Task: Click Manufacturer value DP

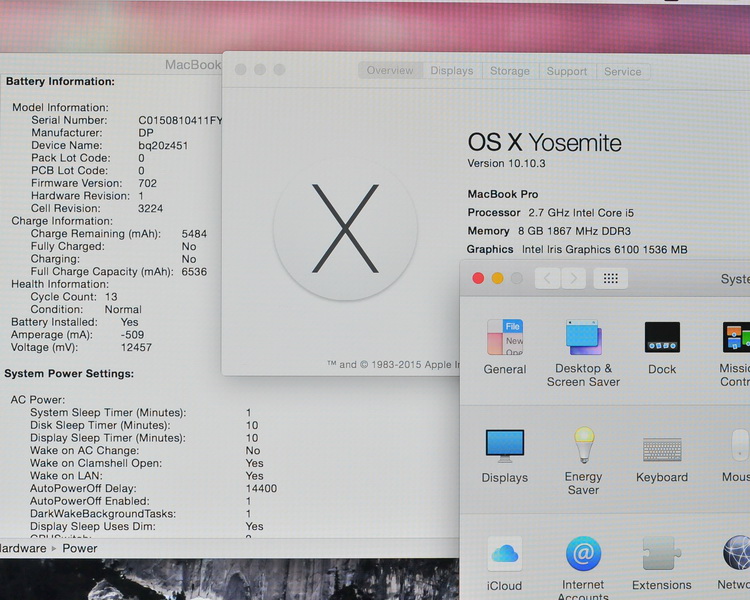Action: [146, 133]
